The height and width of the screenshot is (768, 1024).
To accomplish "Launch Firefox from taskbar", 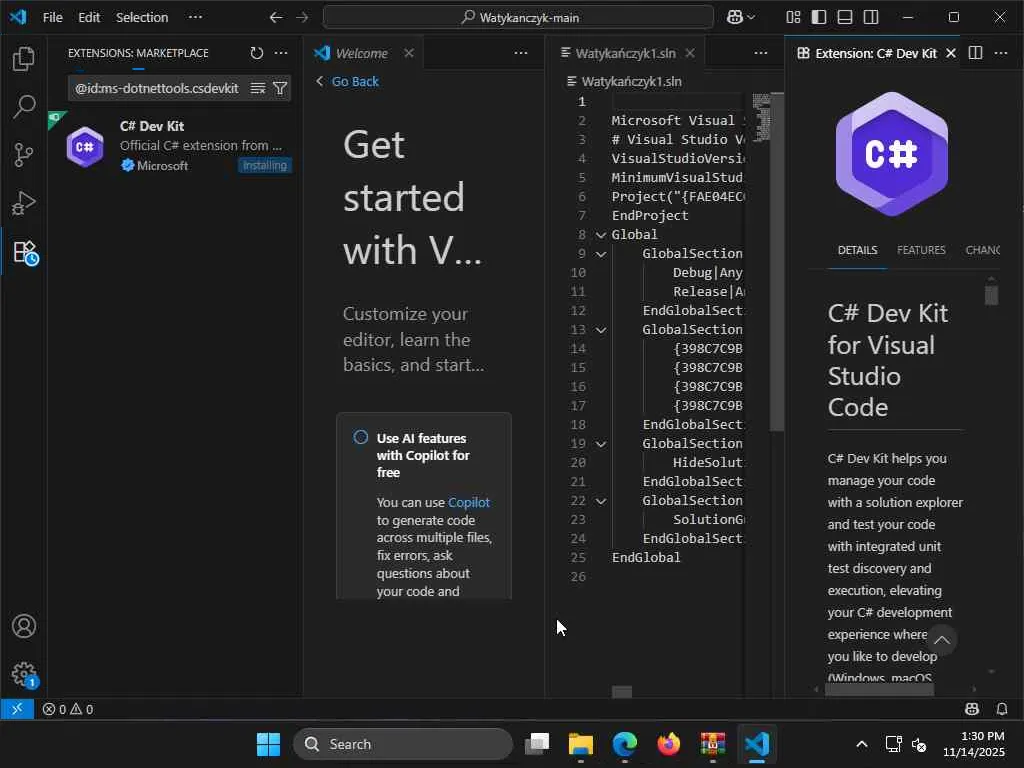I will (x=669, y=744).
